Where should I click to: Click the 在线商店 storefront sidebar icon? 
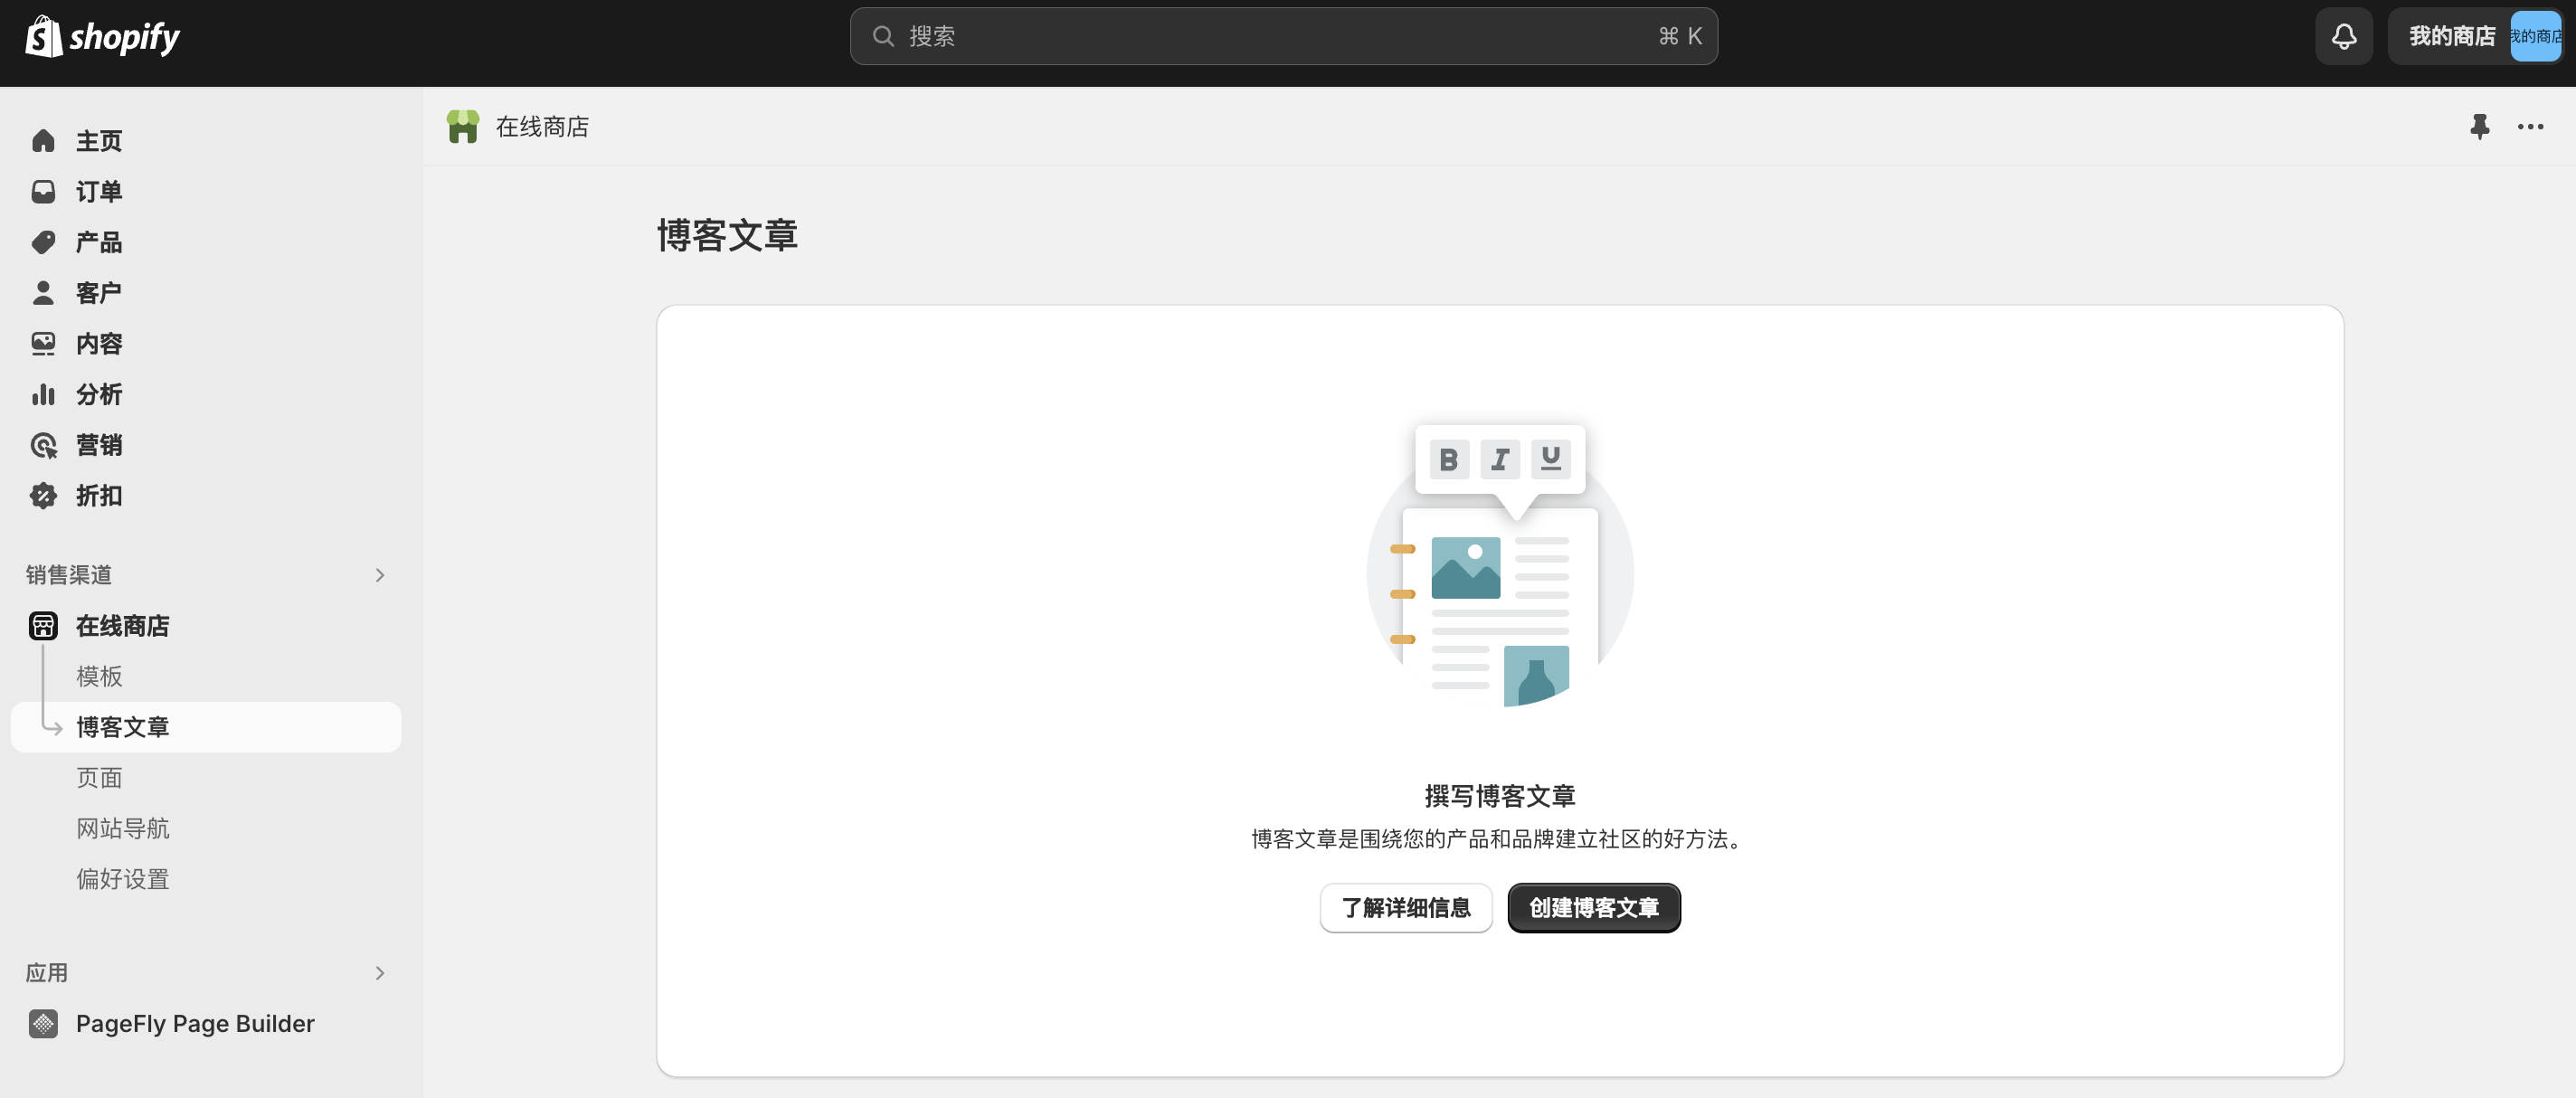click(x=43, y=626)
